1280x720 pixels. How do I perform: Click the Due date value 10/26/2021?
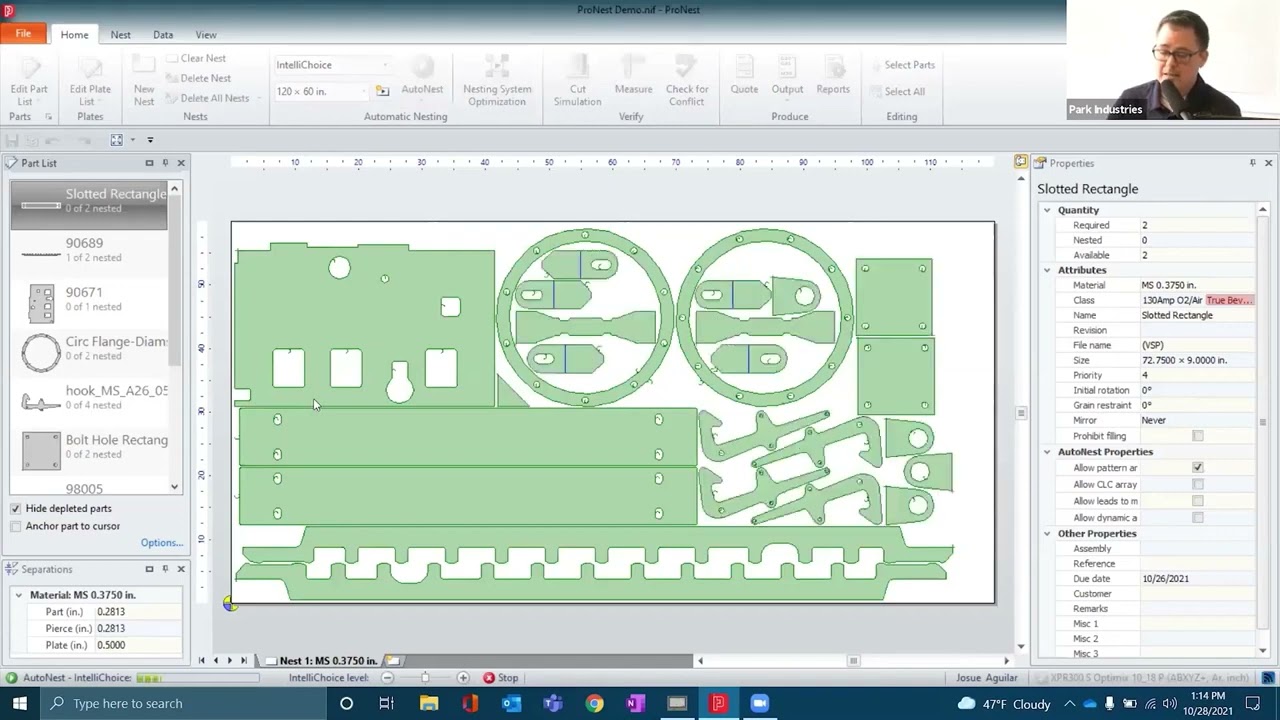[1198, 579]
